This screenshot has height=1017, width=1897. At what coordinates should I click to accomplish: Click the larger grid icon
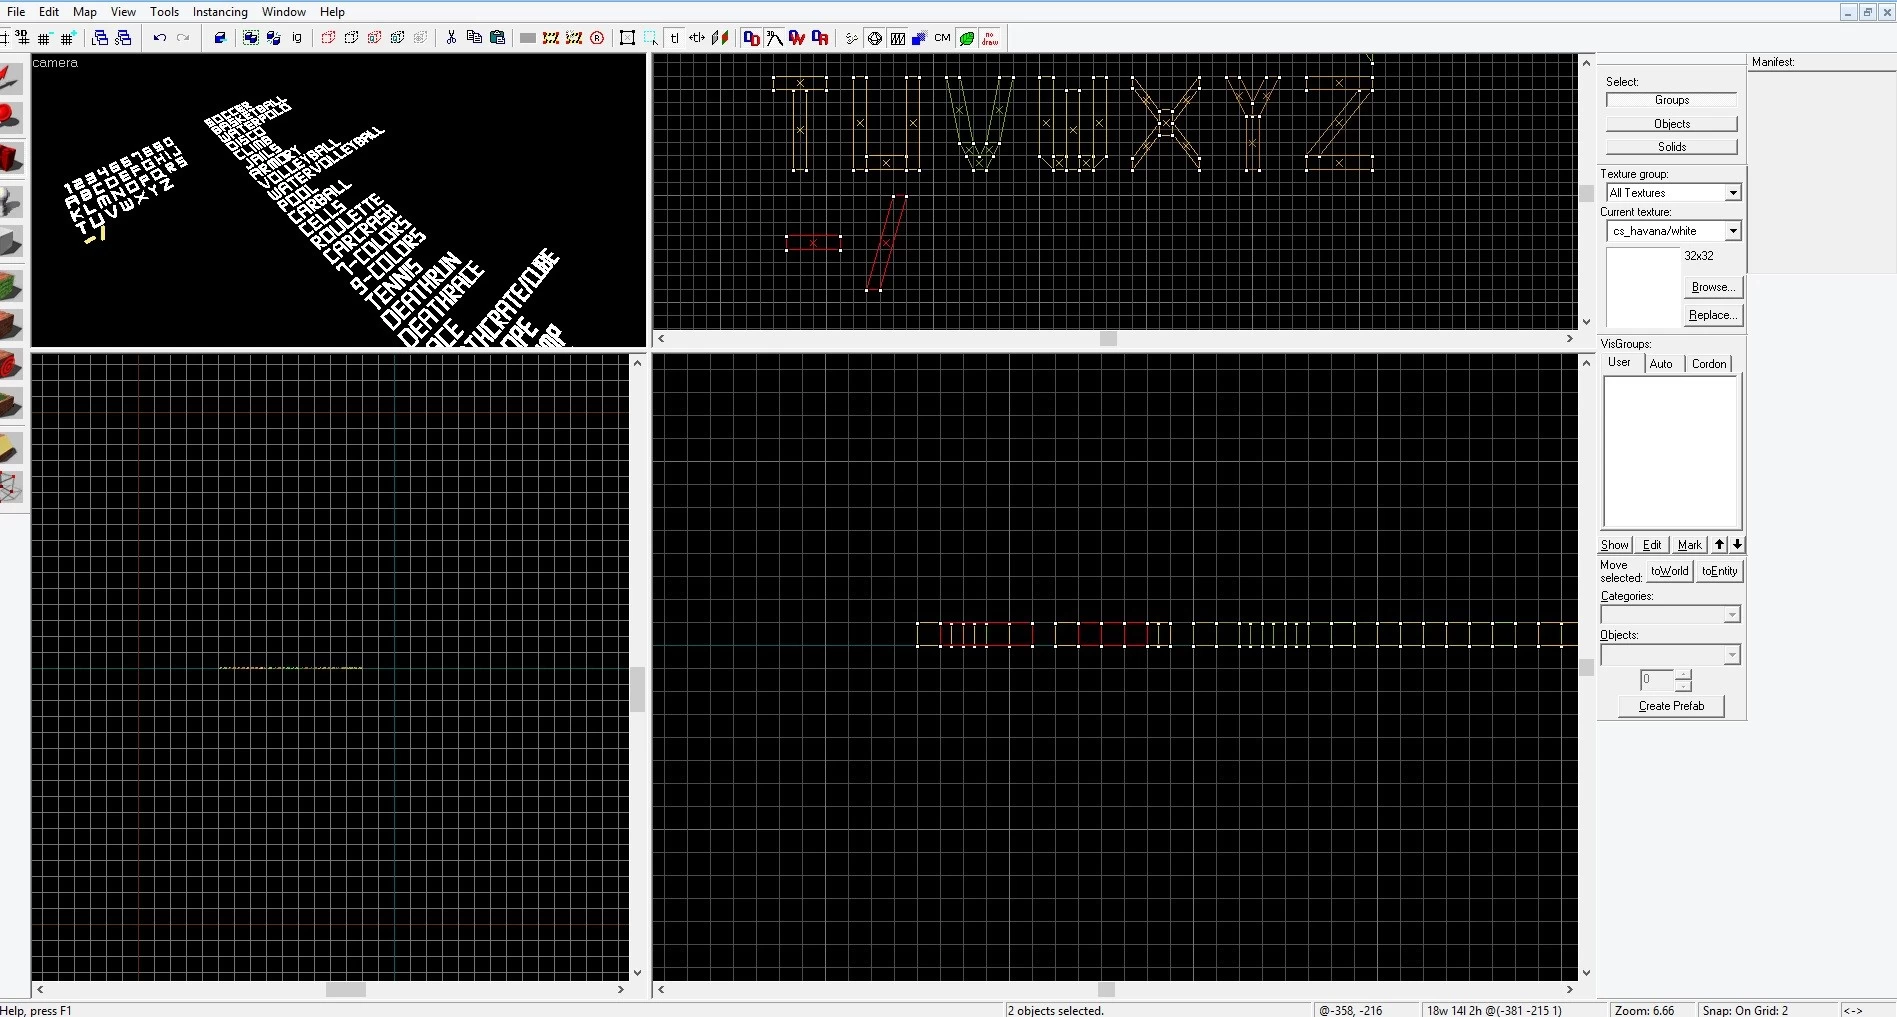click(67, 38)
